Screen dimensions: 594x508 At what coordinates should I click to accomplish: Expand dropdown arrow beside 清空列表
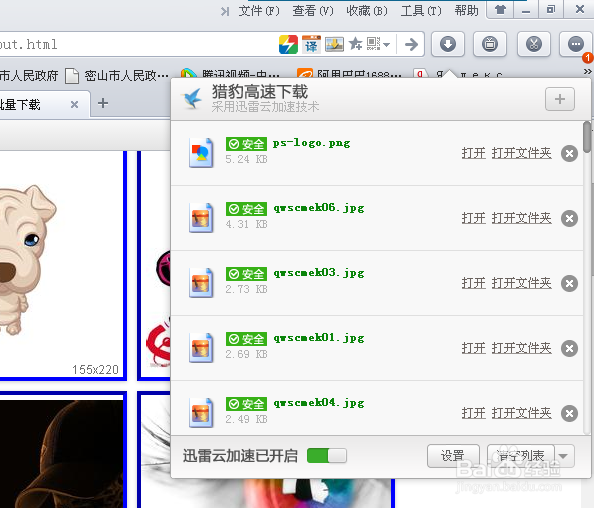564,456
